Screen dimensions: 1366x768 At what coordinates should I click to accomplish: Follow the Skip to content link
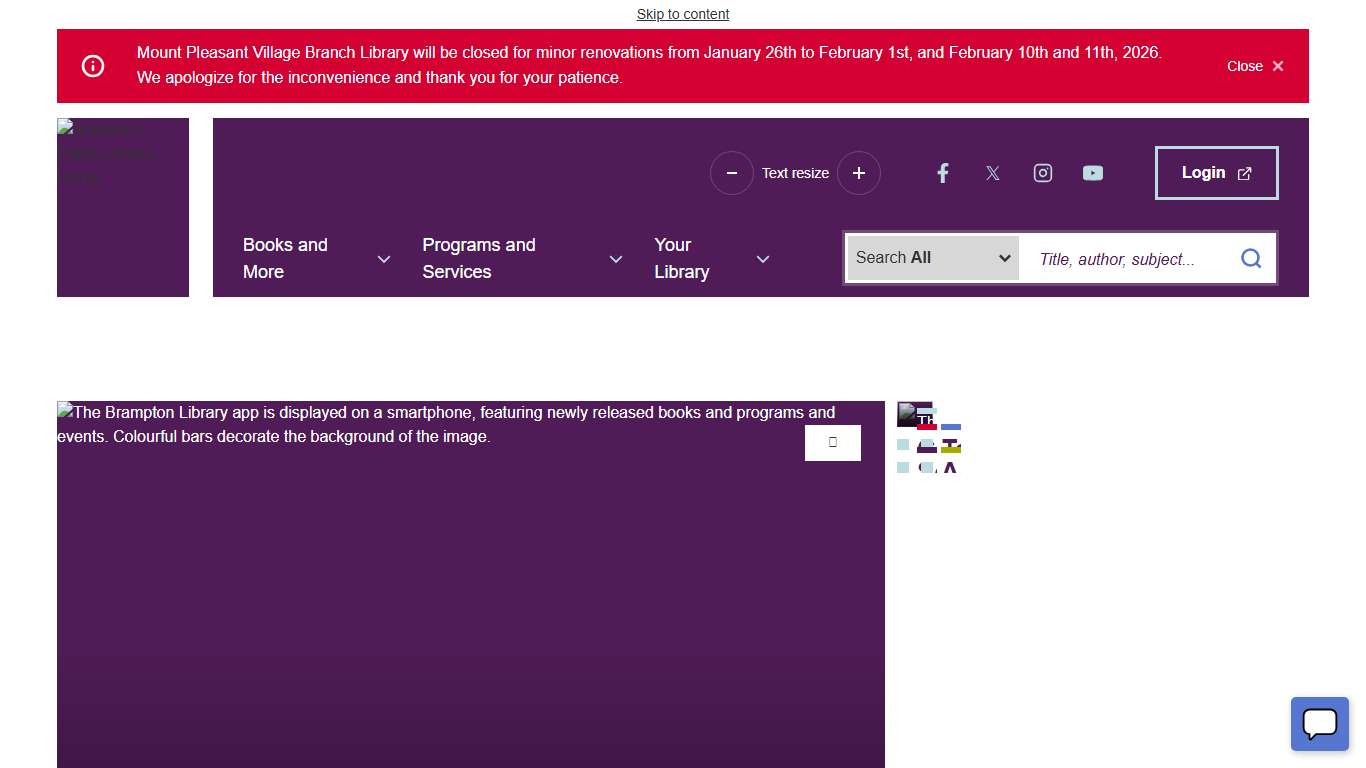(x=683, y=14)
